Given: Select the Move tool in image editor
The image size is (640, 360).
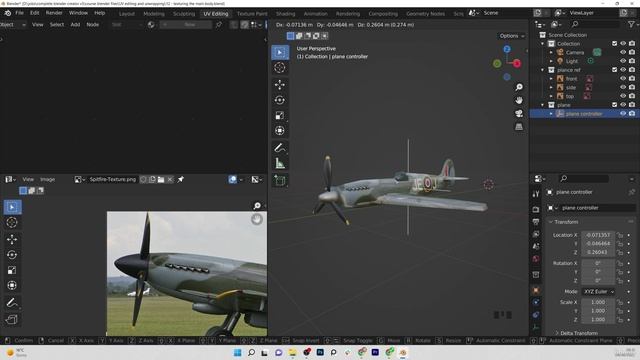Looking at the screenshot, I should coord(12,239).
